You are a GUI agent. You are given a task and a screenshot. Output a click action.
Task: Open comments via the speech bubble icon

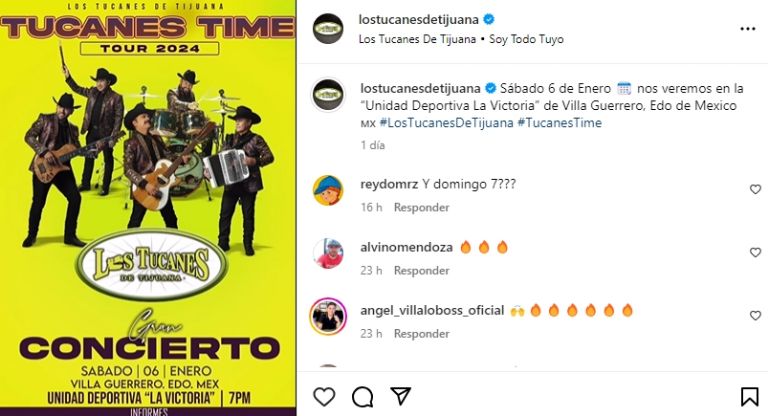(x=362, y=397)
